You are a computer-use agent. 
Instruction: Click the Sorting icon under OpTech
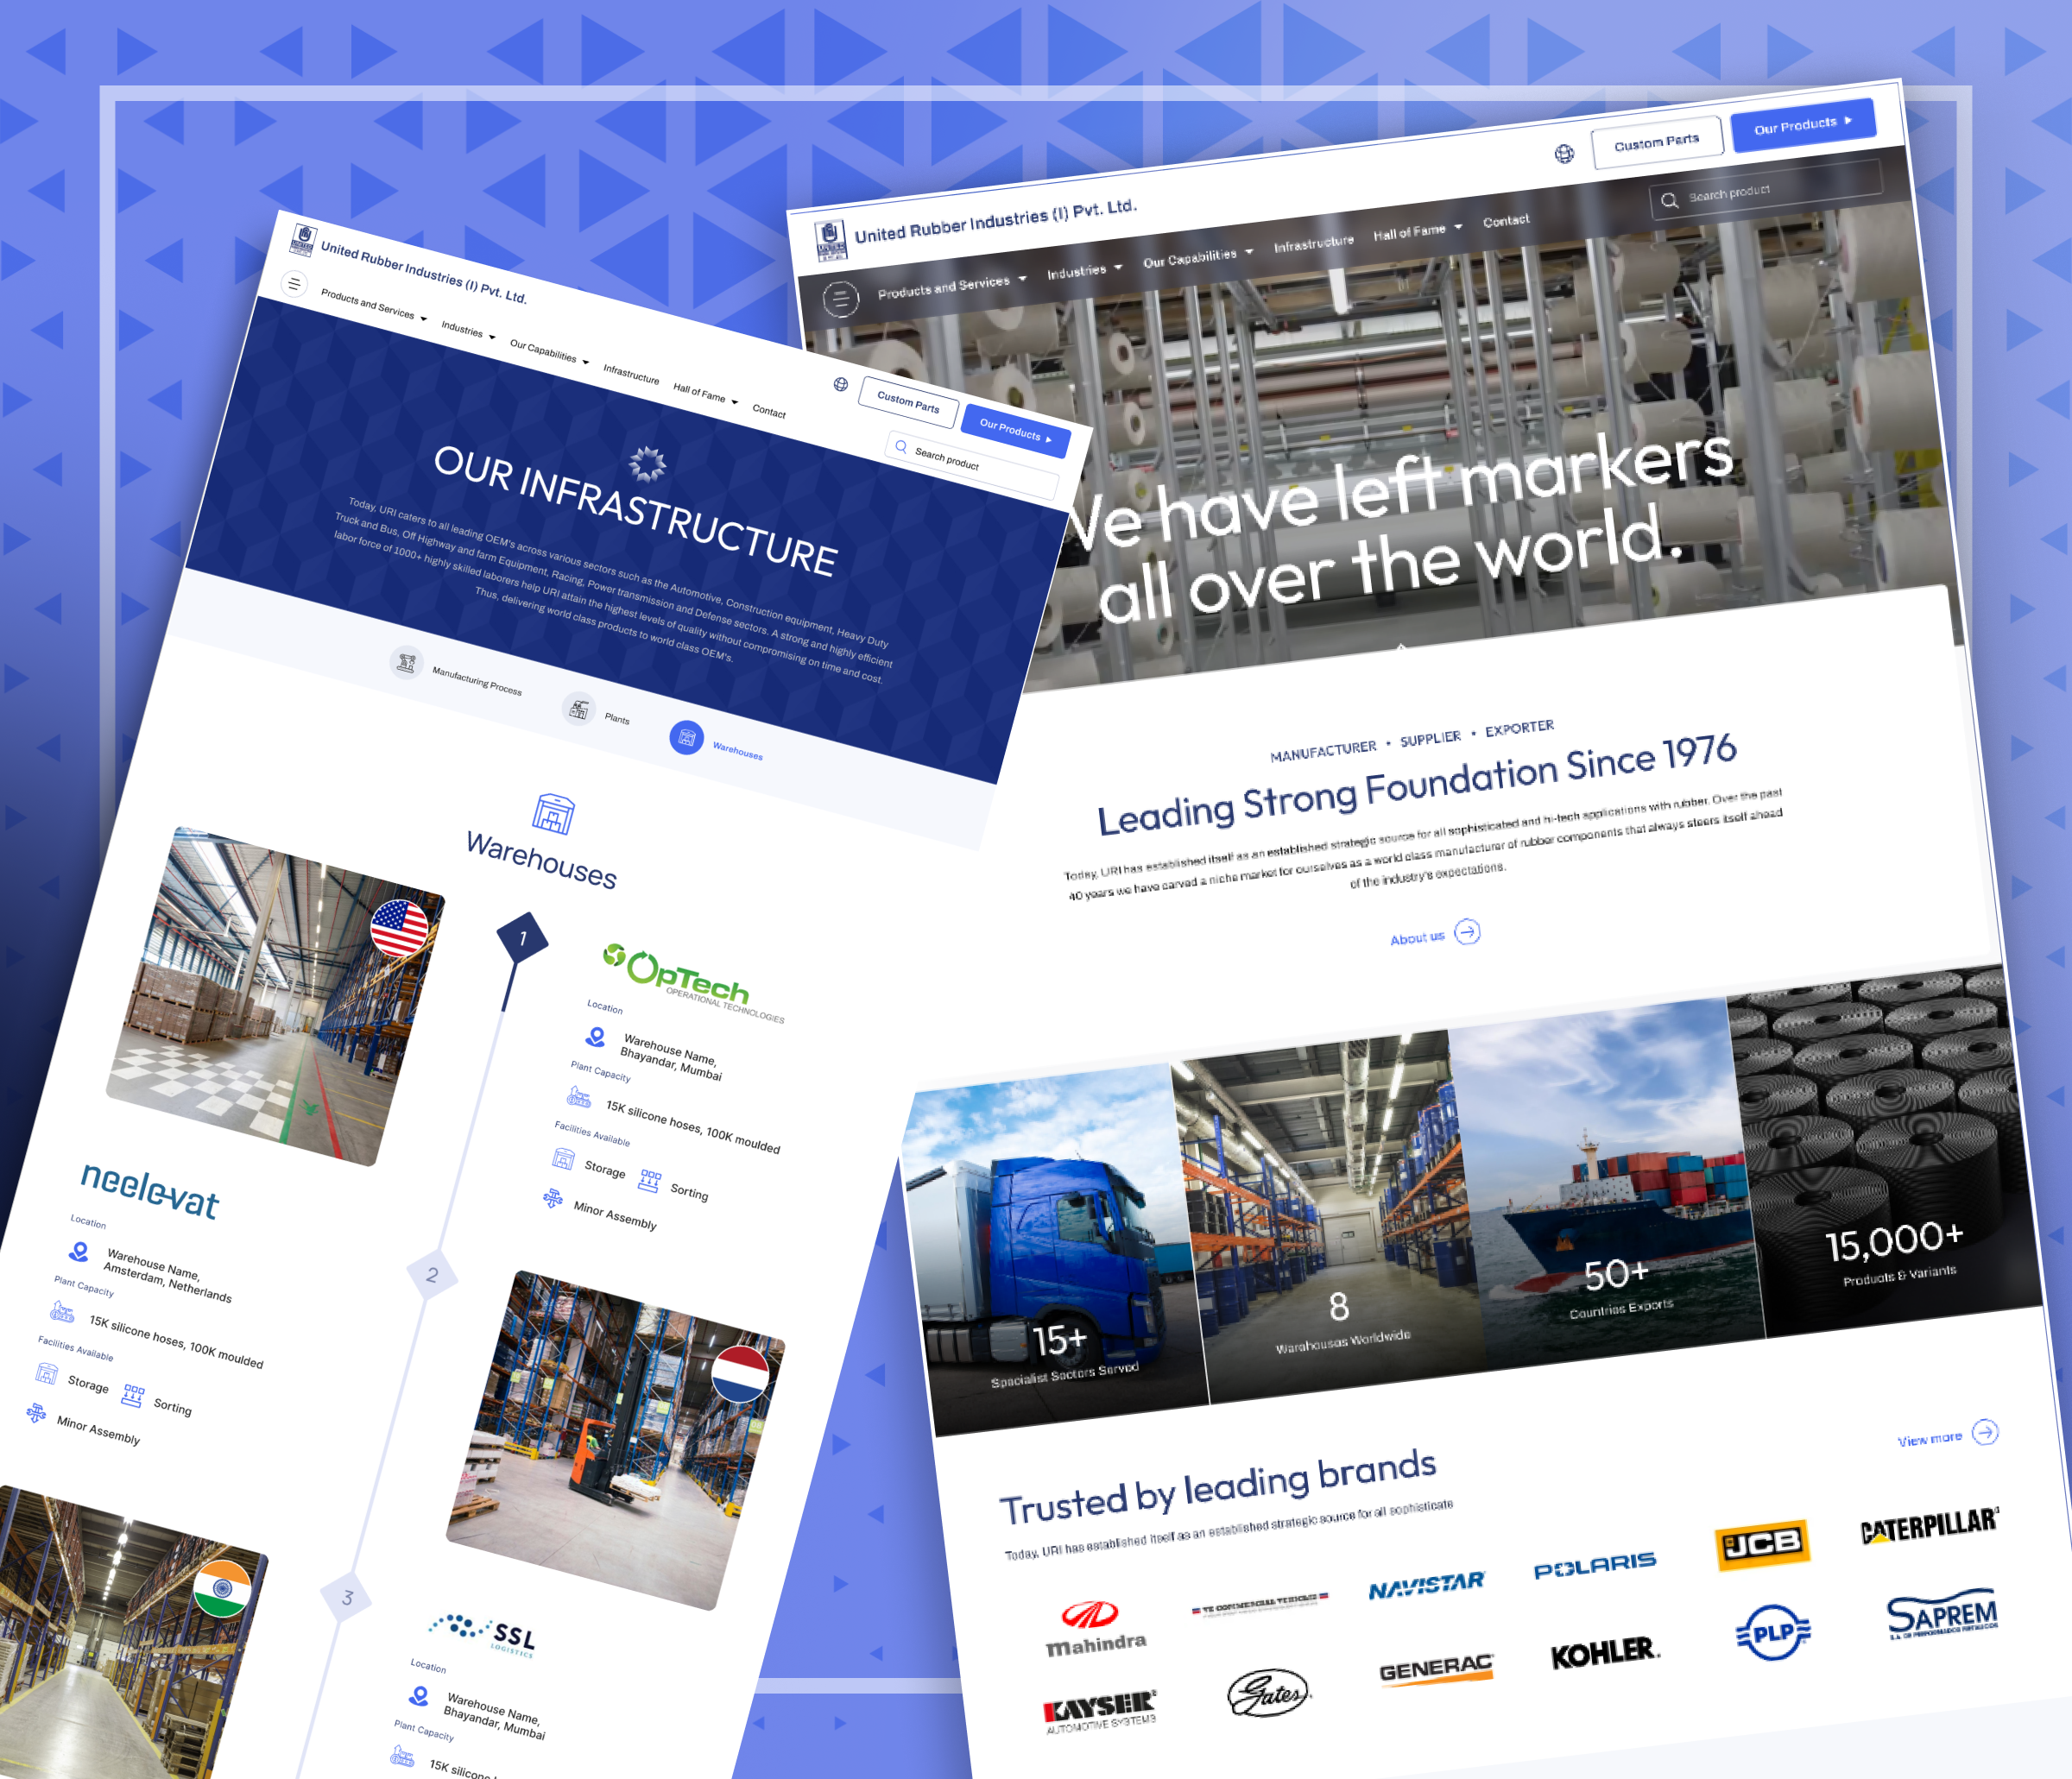pyautogui.click(x=650, y=1181)
